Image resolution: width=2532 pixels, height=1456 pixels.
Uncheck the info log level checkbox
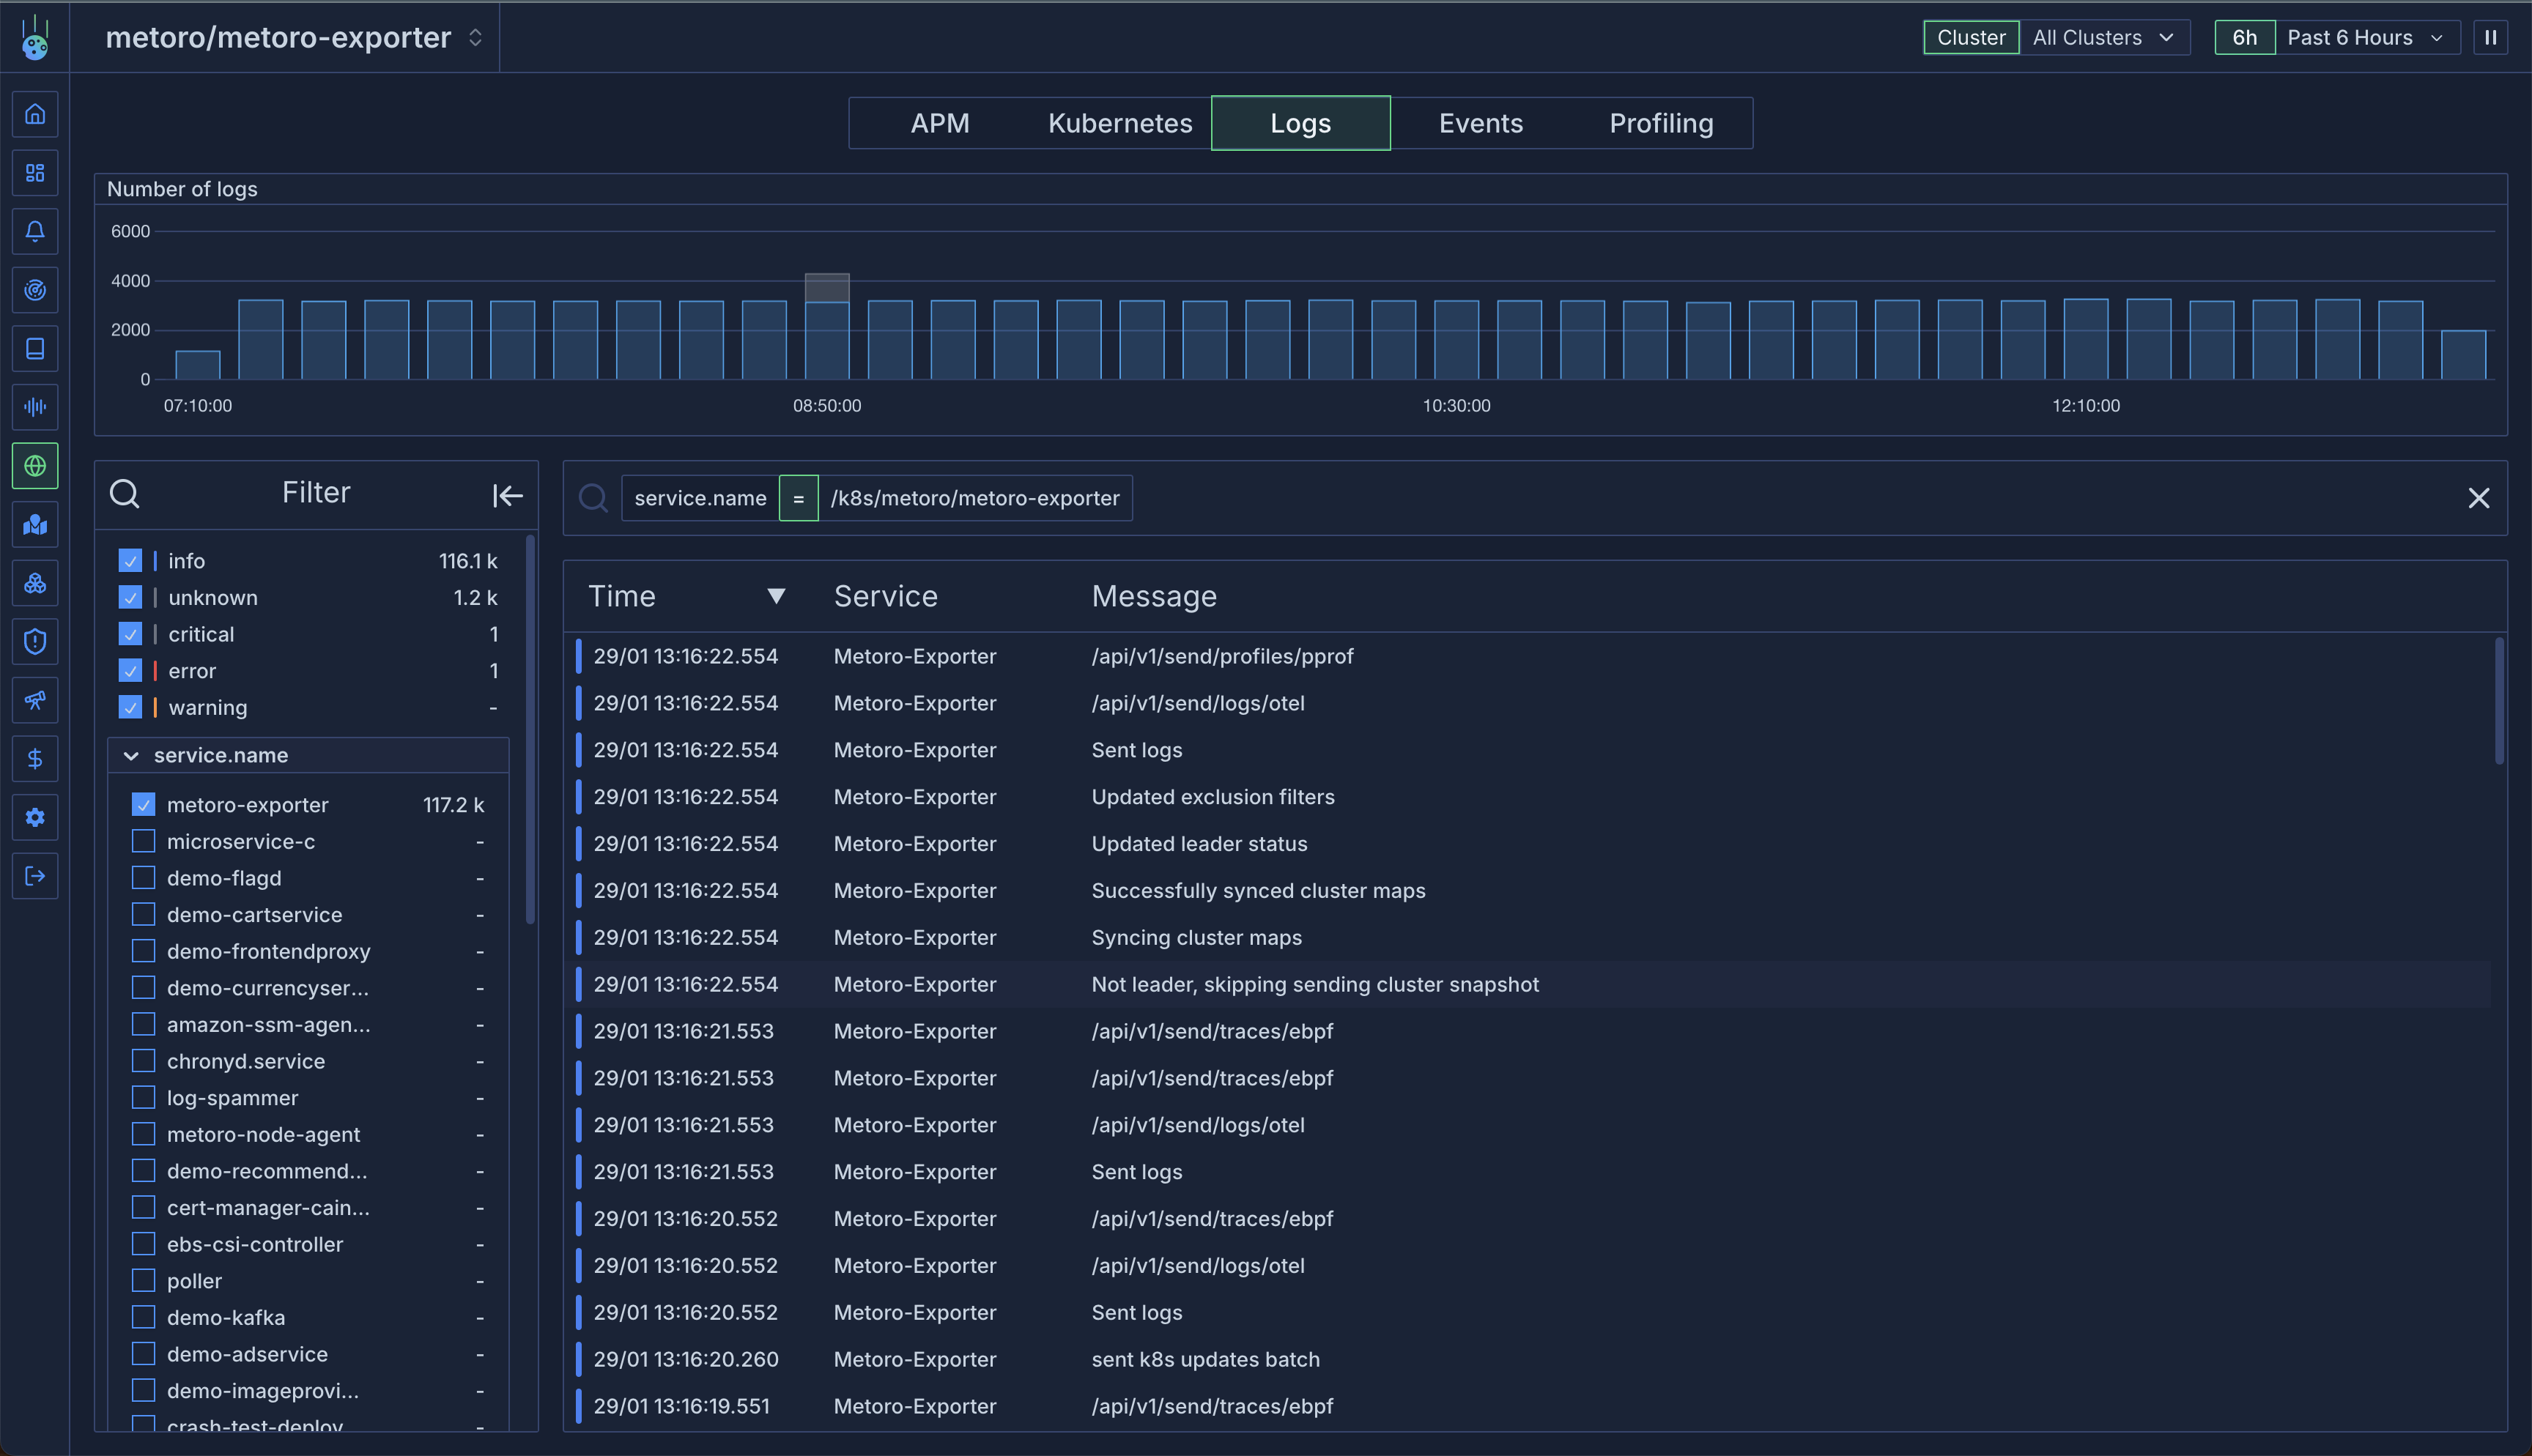pyautogui.click(x=130, y=561)
